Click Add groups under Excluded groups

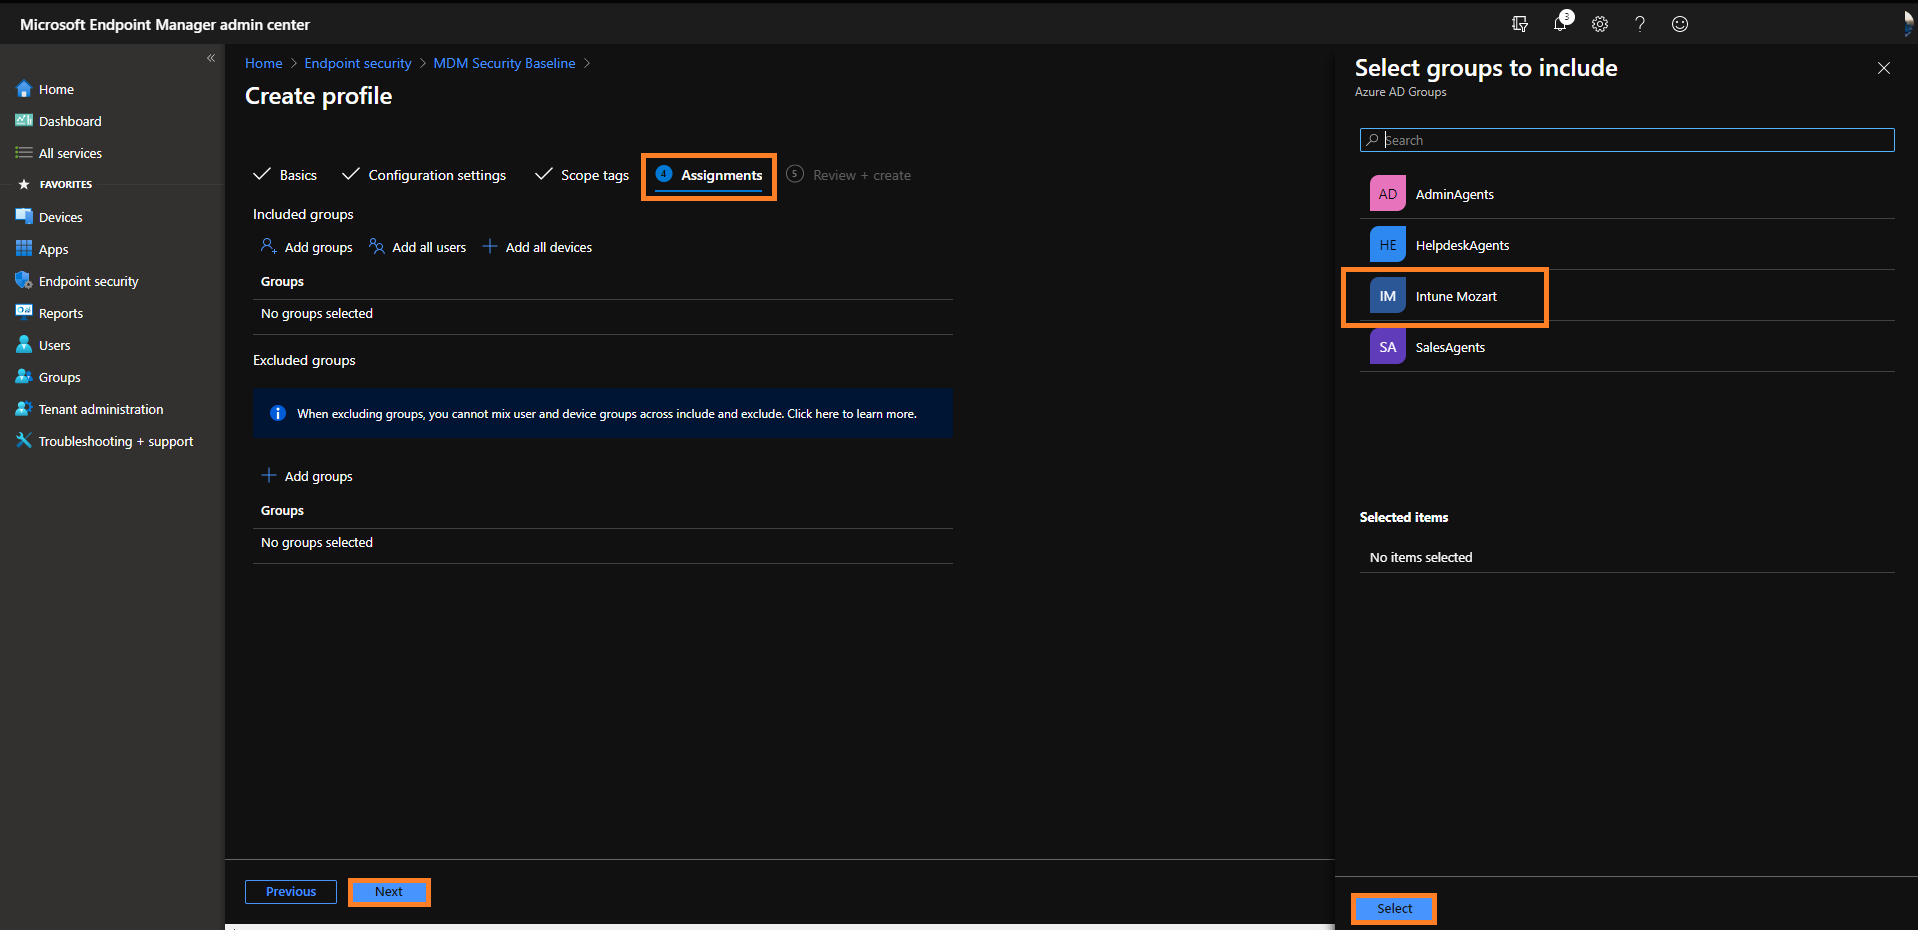[x=307, y=476]
